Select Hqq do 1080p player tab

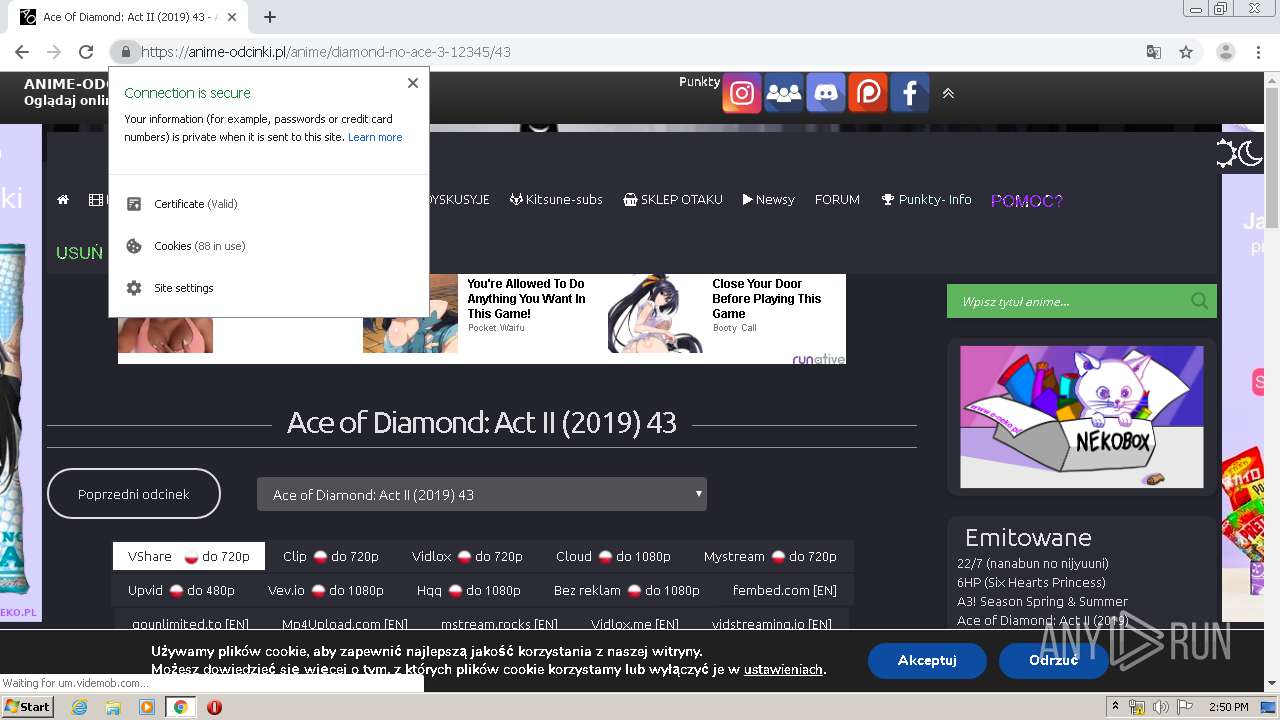click(469, 590)
